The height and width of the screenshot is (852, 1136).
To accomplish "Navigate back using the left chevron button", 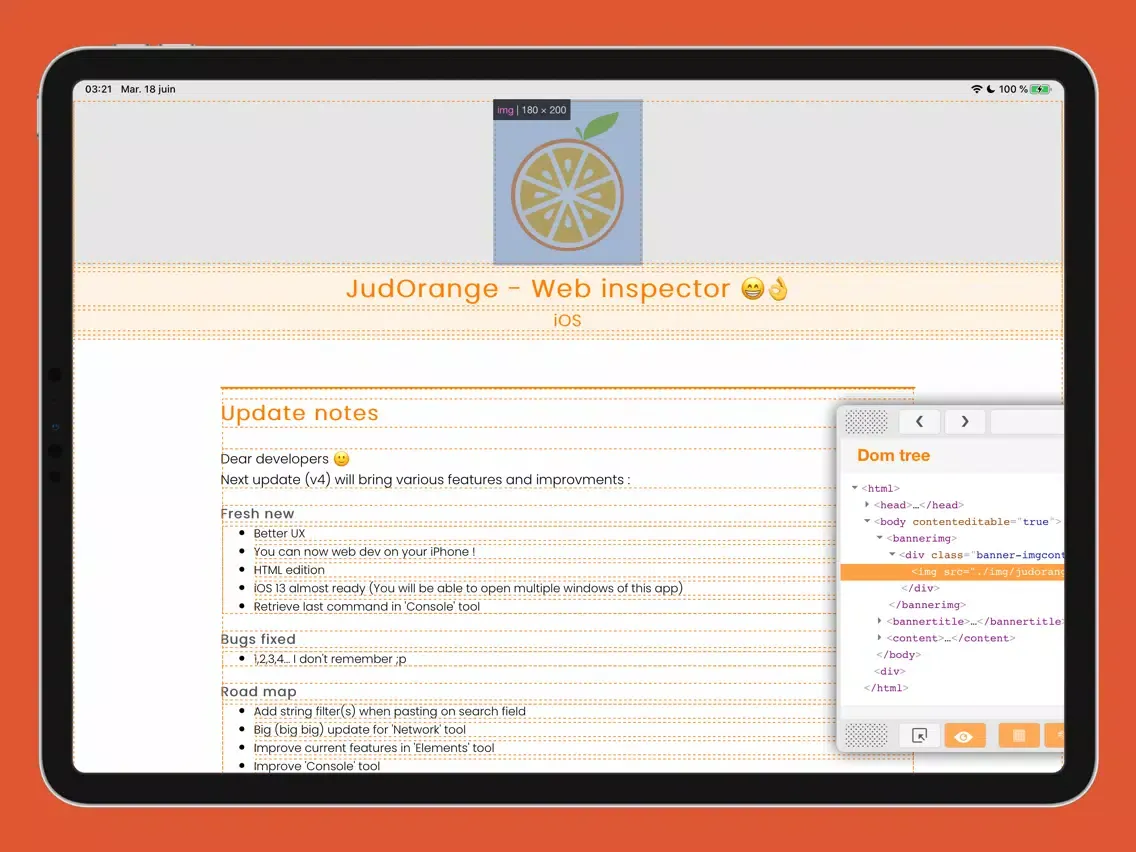I will point(919,421).
